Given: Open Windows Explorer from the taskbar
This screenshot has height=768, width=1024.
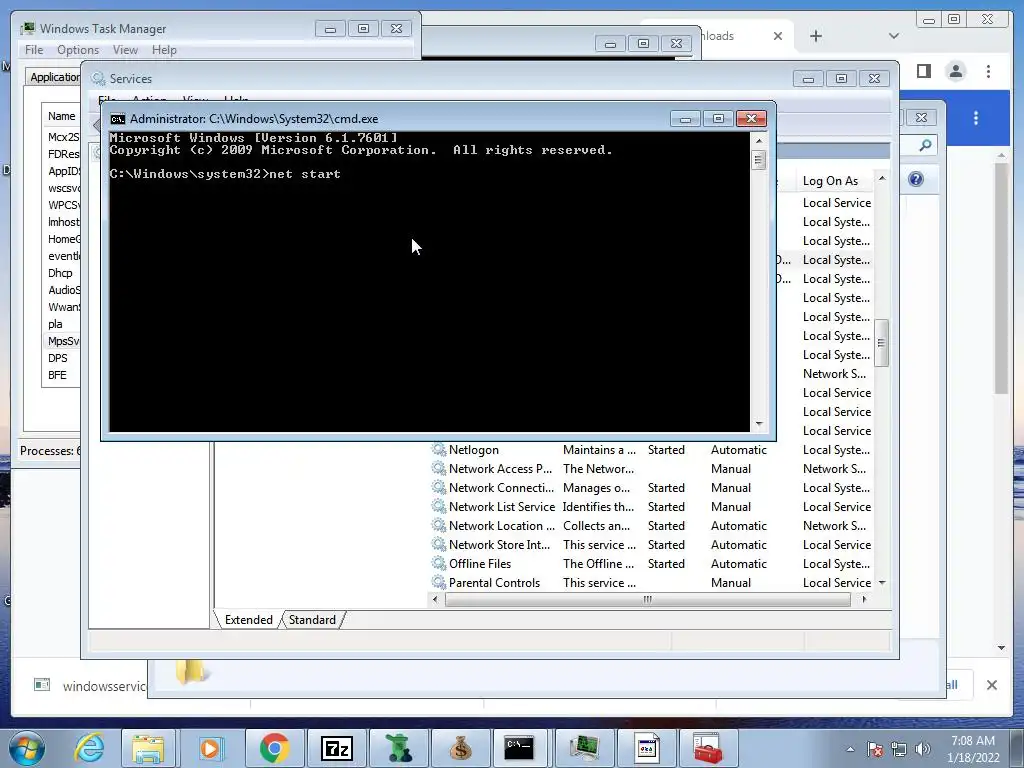Looking at the screenshot, I should (149, 748).
